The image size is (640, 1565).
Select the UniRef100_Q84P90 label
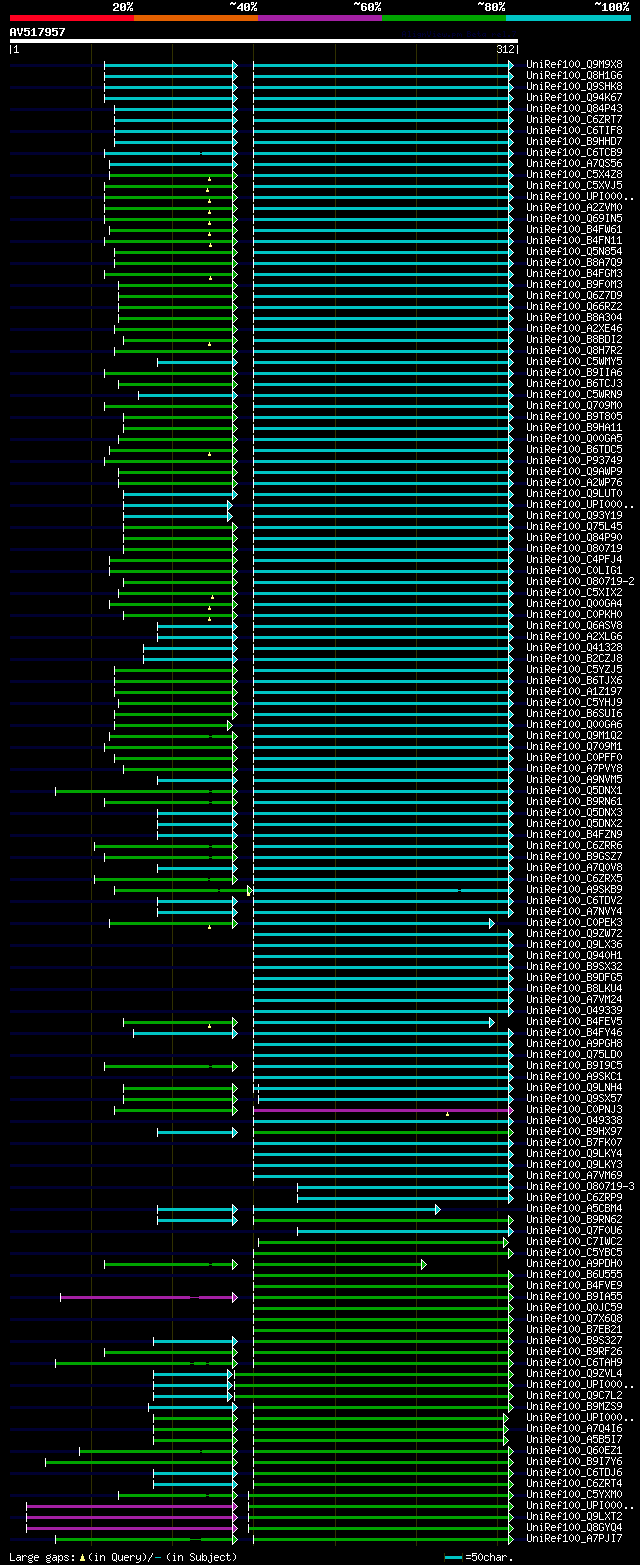pos(574,537)
